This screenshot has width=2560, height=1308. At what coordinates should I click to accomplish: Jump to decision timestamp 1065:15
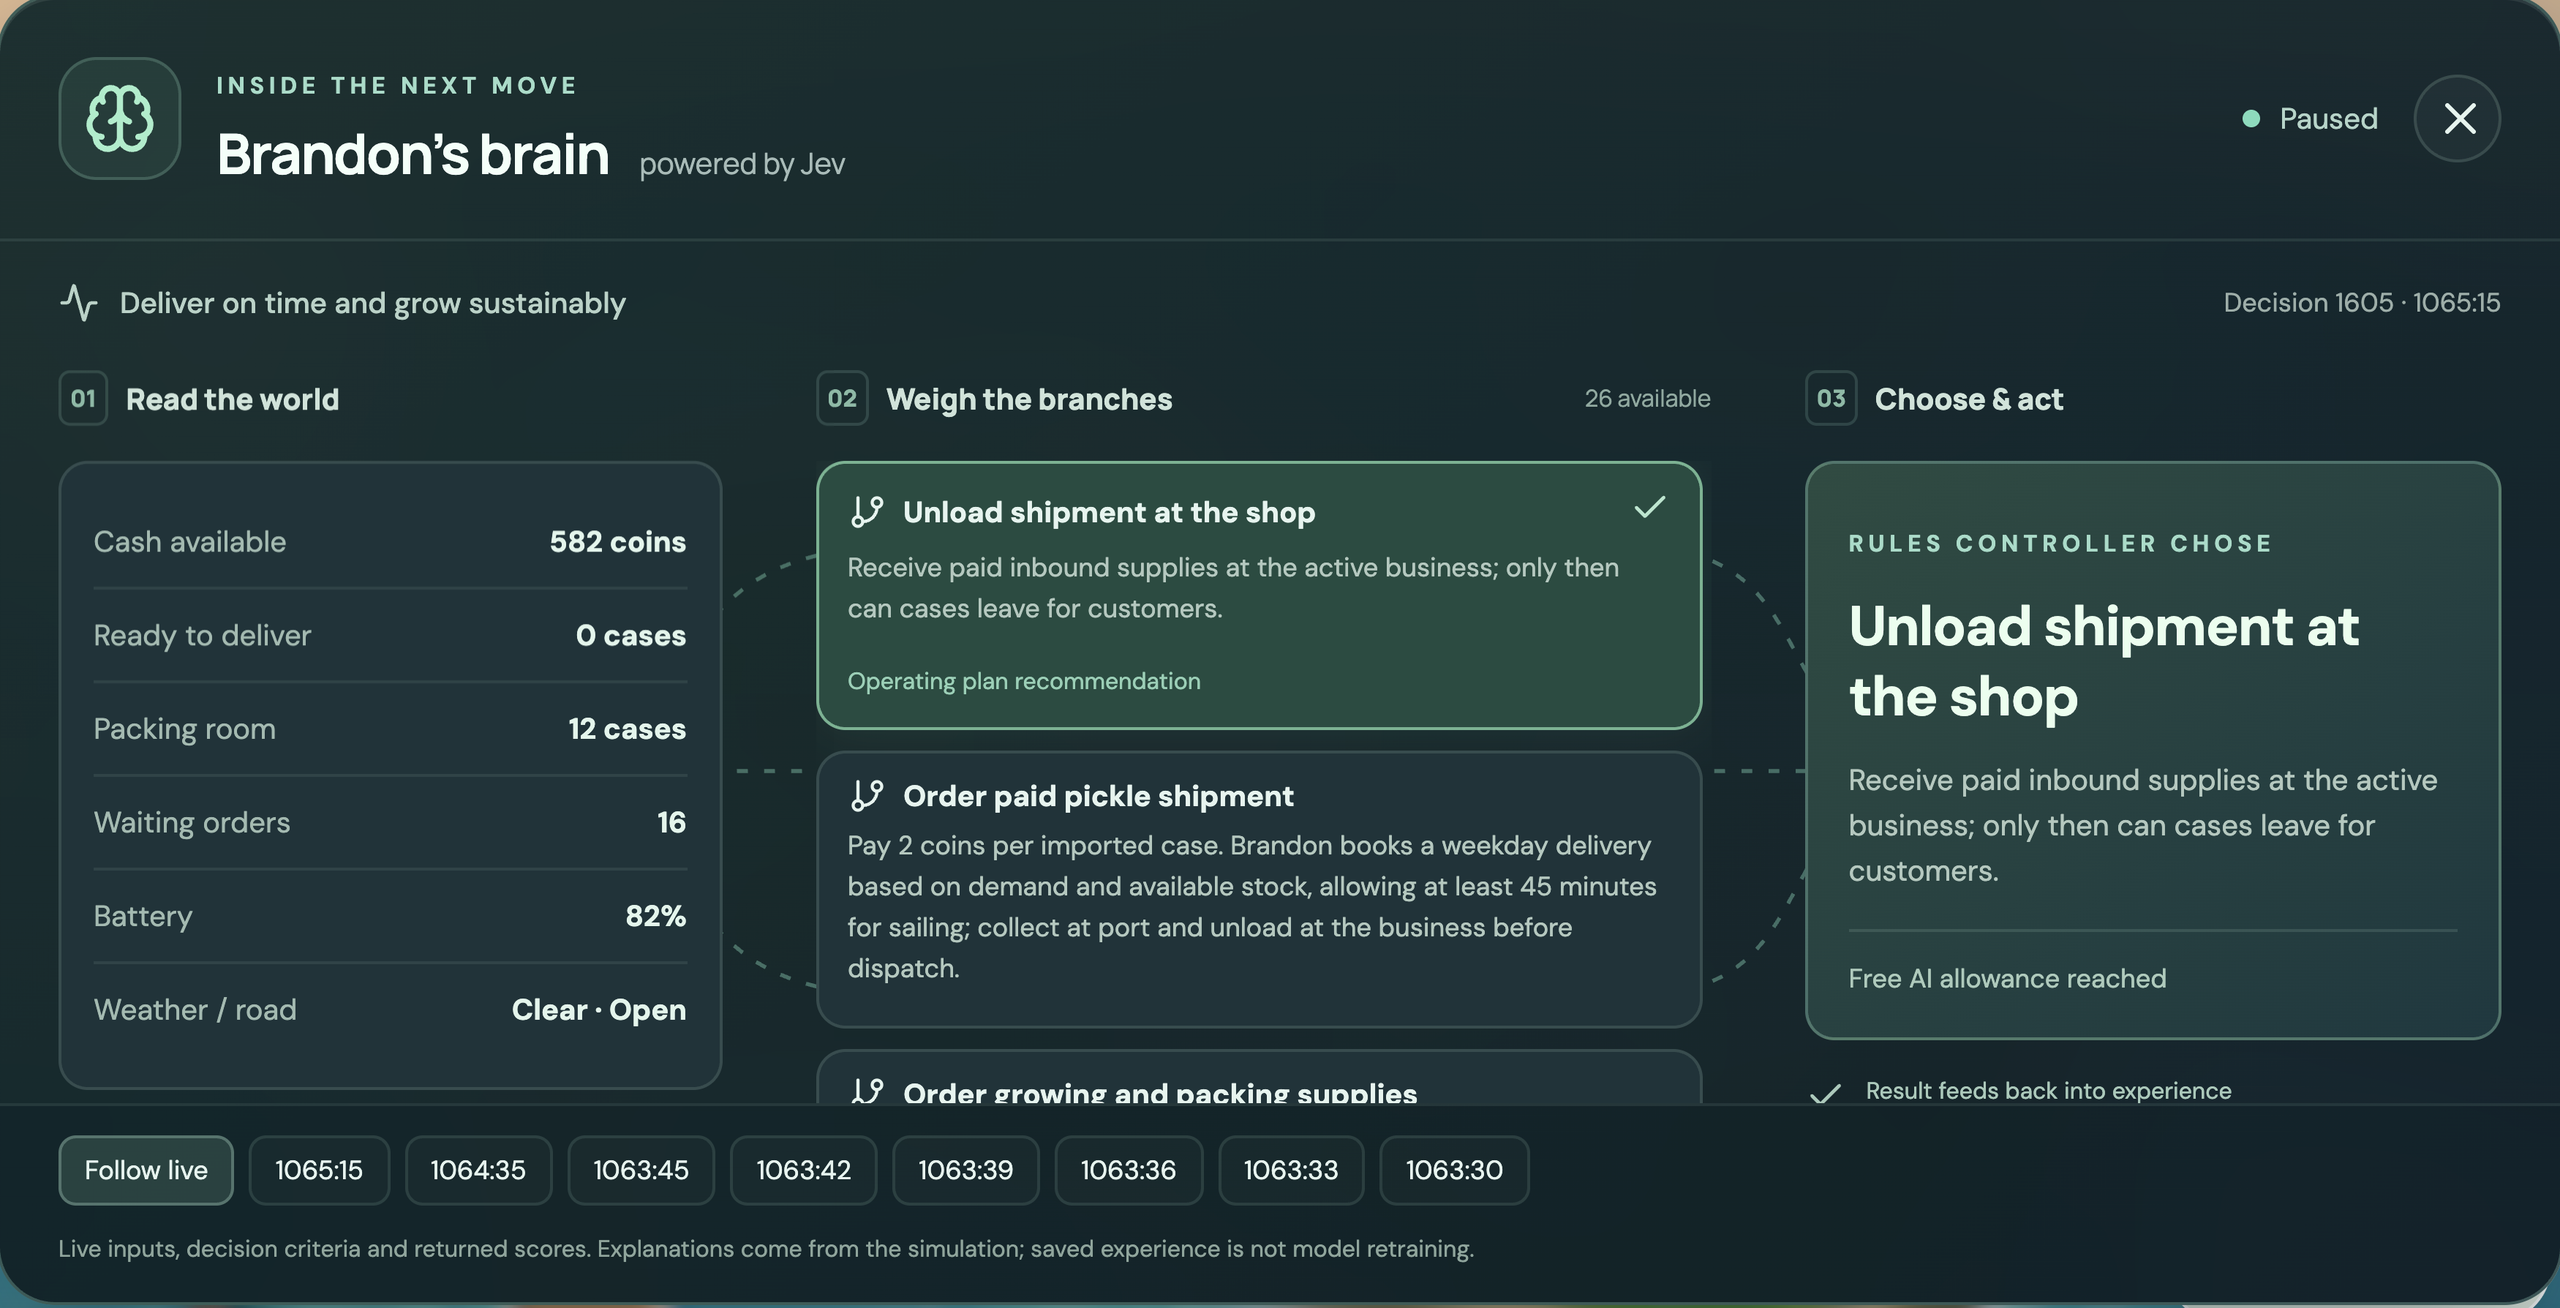point(319,1170)
